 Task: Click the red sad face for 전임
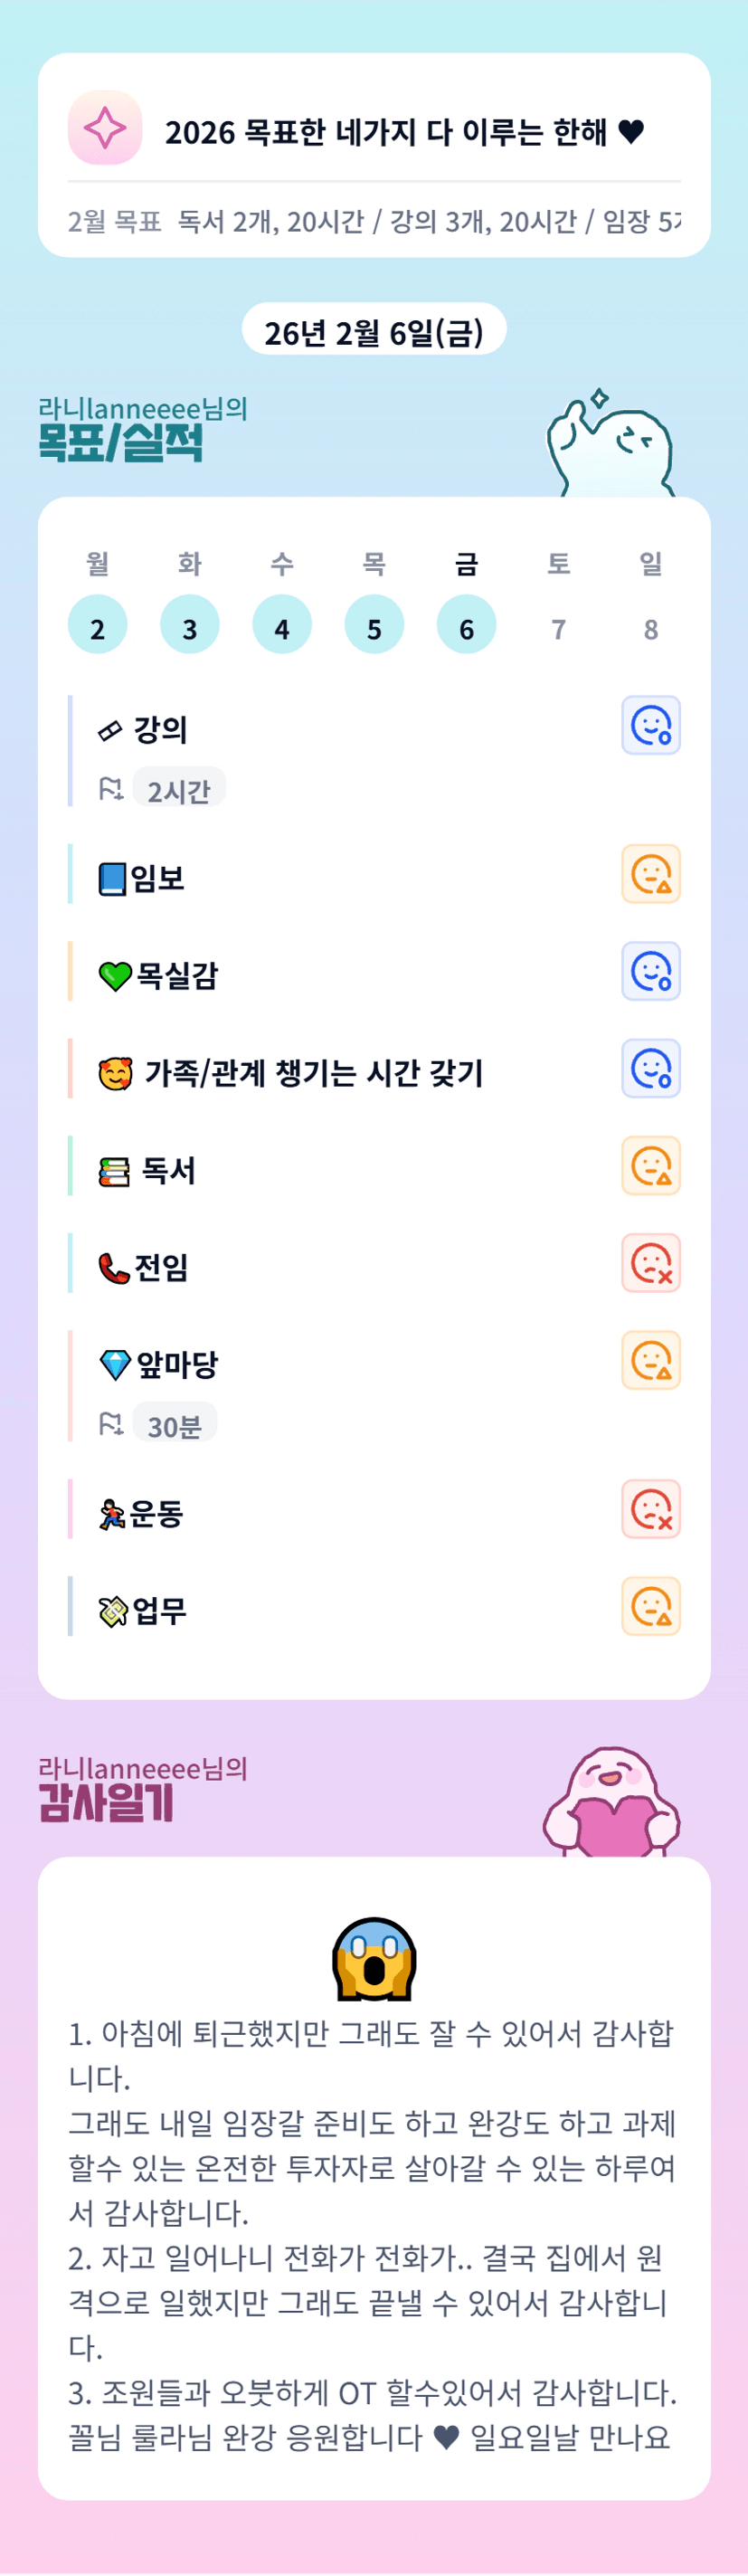(x=651, y=1263)
